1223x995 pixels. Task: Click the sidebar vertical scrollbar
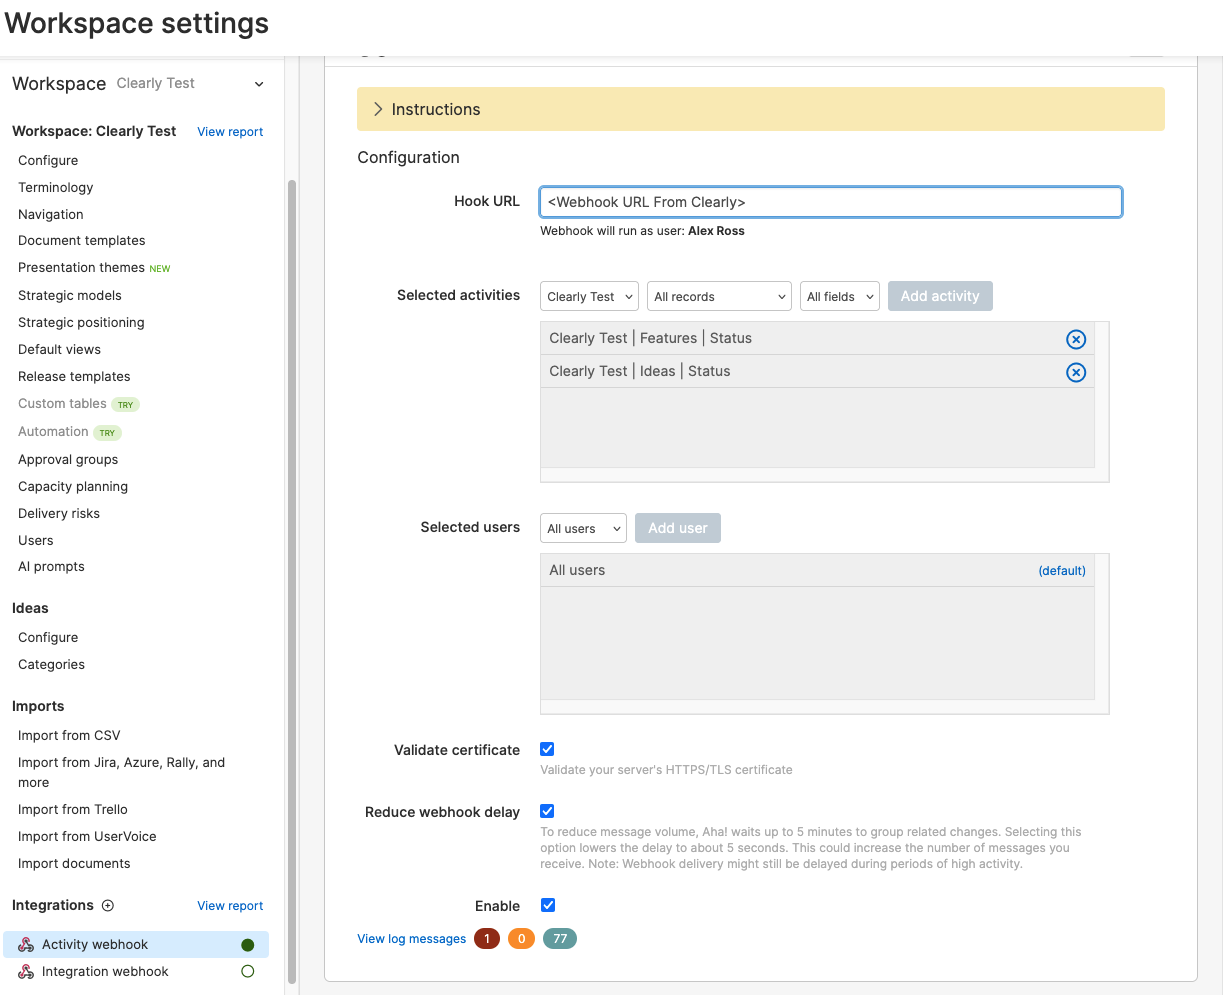click(x=292, y=580)
